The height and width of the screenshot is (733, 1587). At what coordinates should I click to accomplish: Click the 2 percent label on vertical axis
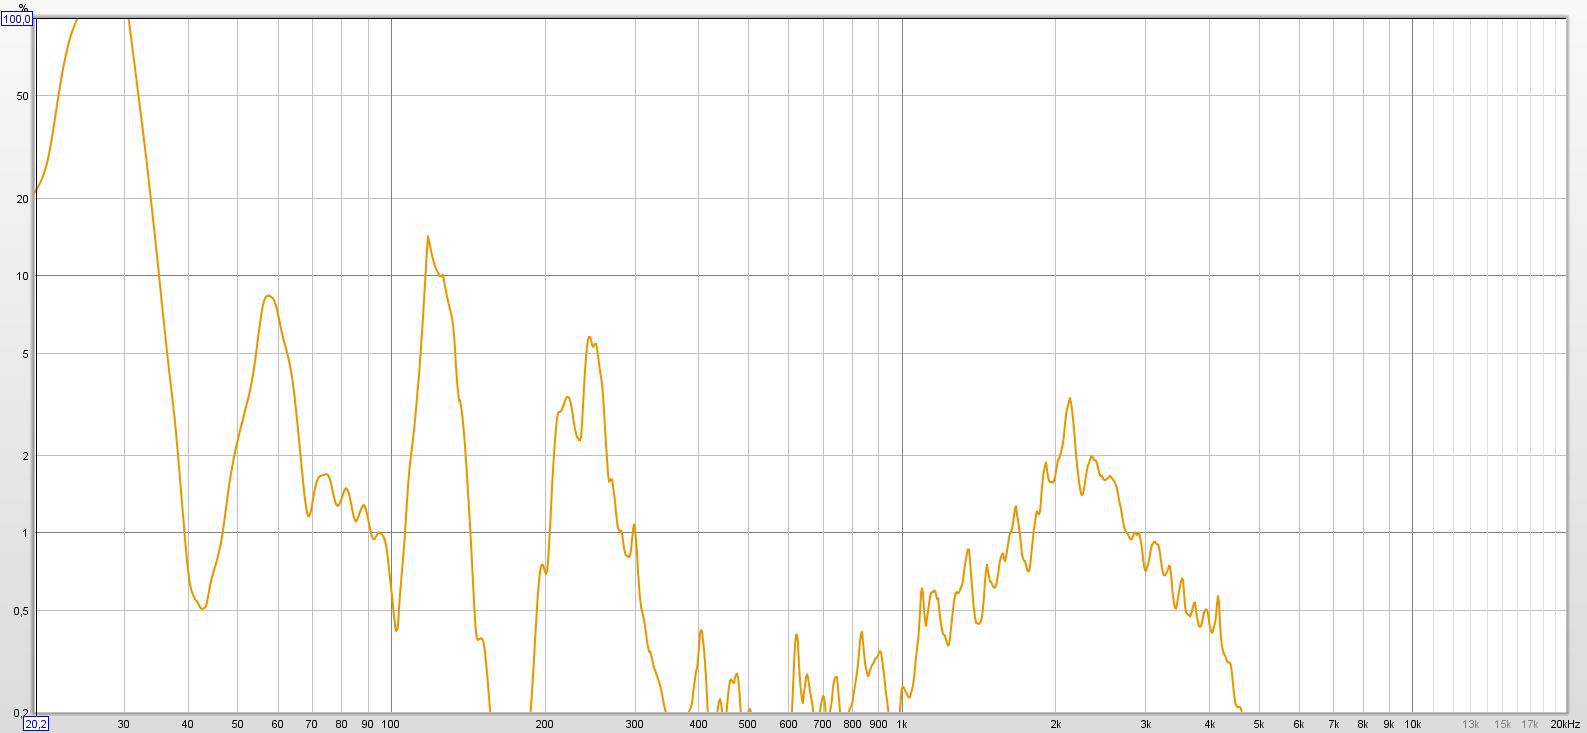pos(25,457)
